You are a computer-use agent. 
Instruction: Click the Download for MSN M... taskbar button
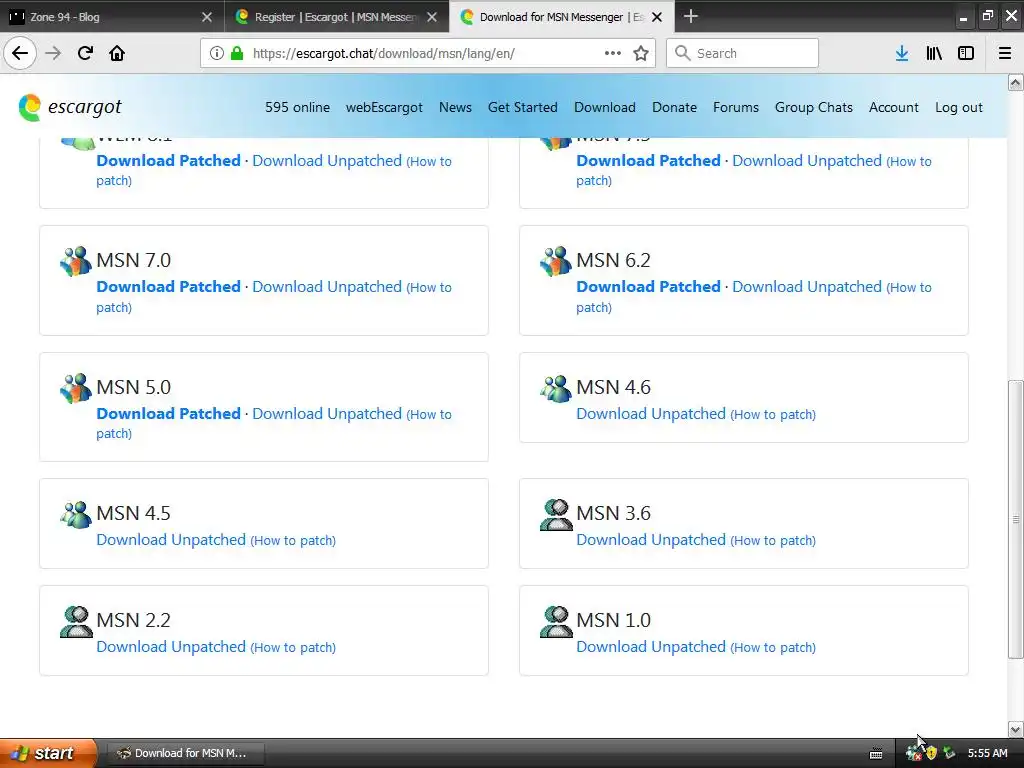click(184, 753)
